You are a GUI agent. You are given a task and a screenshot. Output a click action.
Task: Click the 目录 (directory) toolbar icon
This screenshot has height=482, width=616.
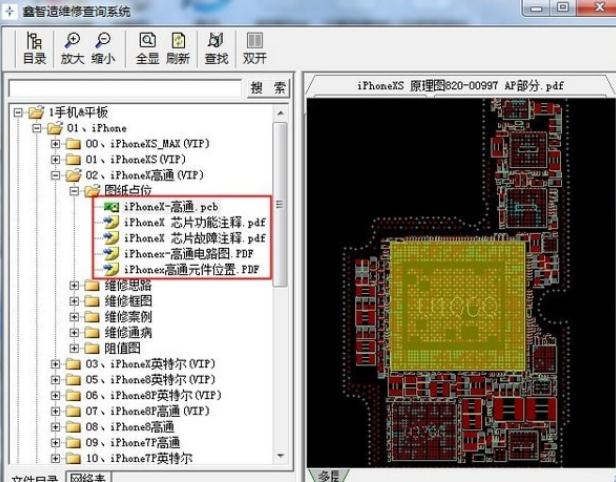tap(34, 48)
